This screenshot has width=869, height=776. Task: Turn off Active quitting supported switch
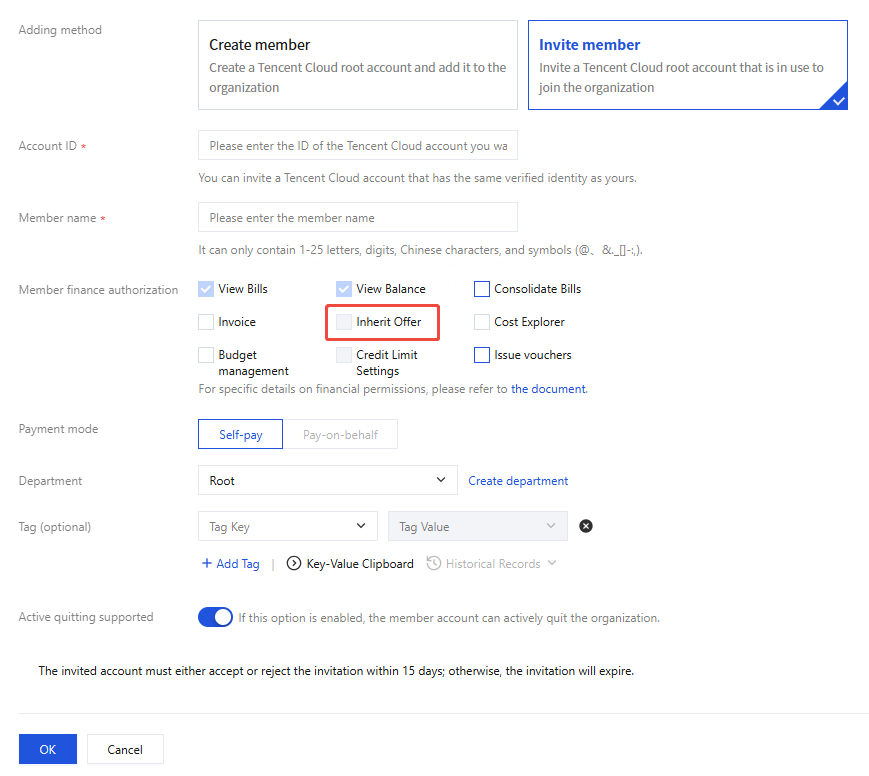point(216,617)
